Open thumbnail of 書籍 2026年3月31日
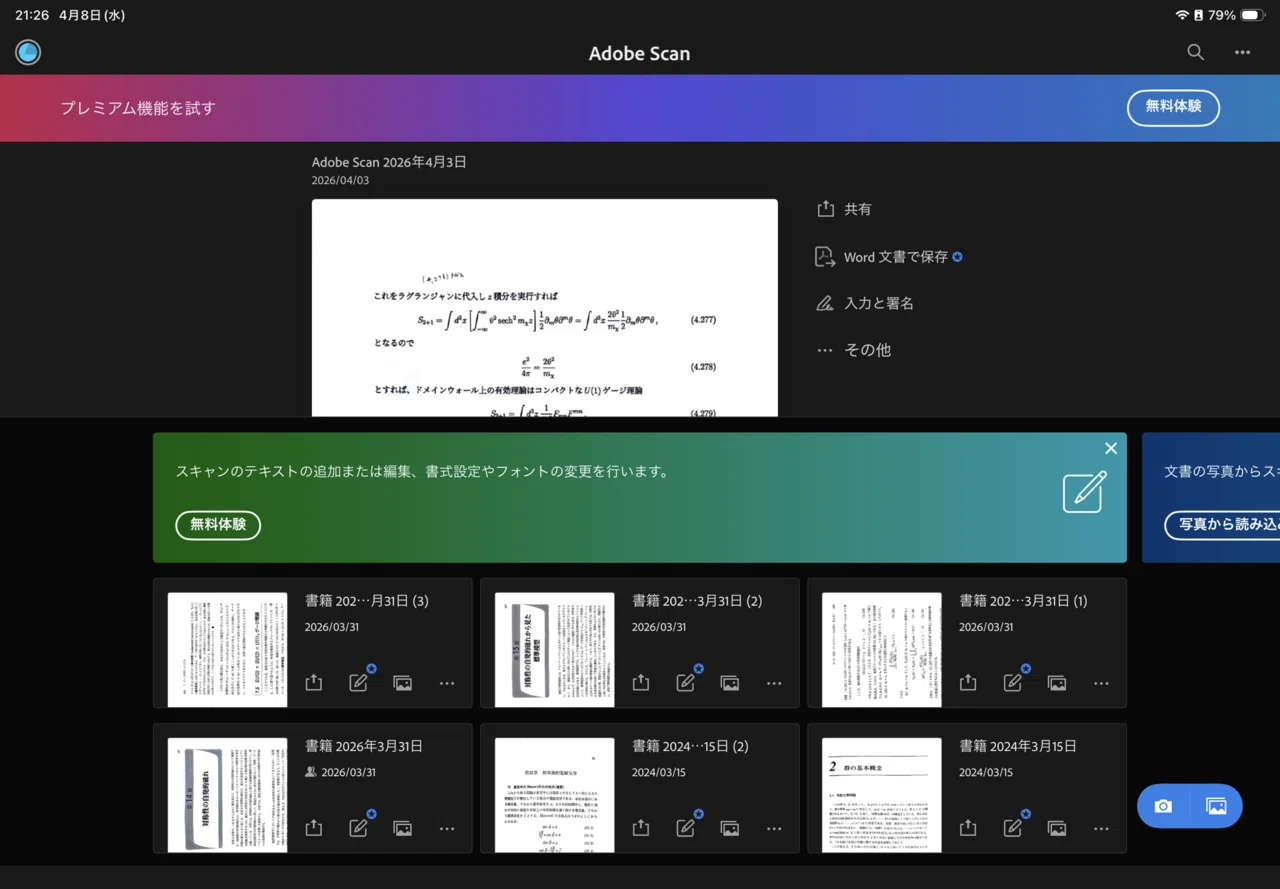This screenshot has width=1280, height=889. [x=227, y=795]
